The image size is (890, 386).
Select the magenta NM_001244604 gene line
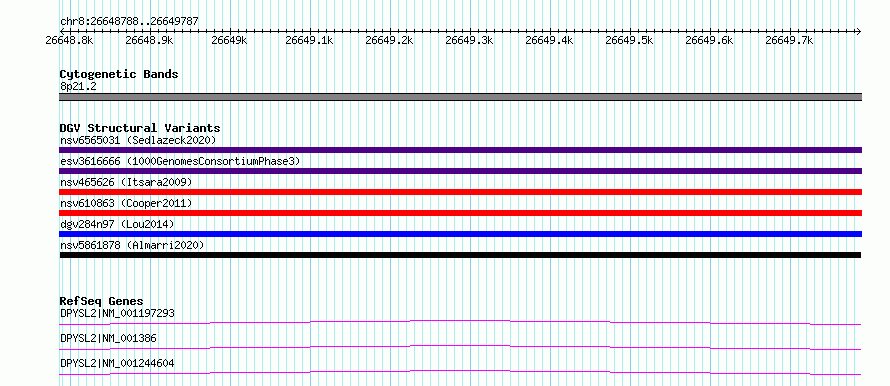(x=460, y=372)
